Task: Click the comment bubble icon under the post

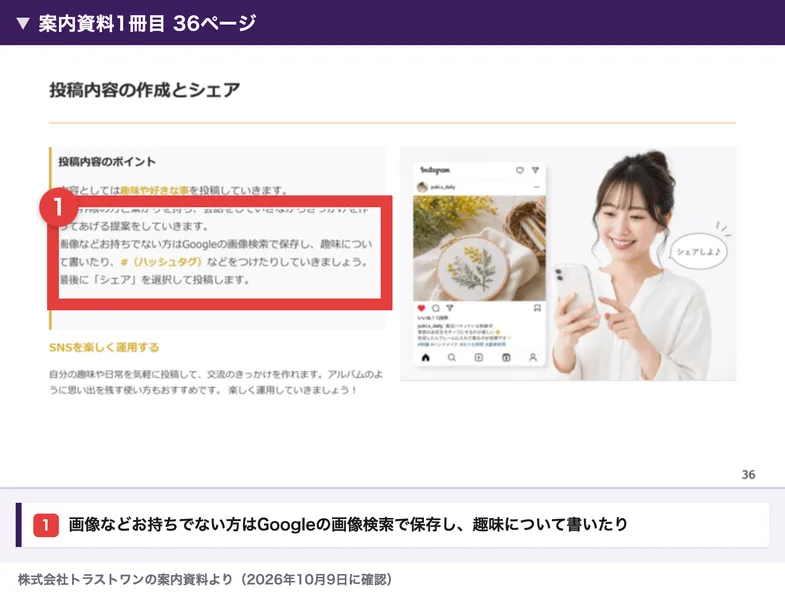Action: (436, 308)
